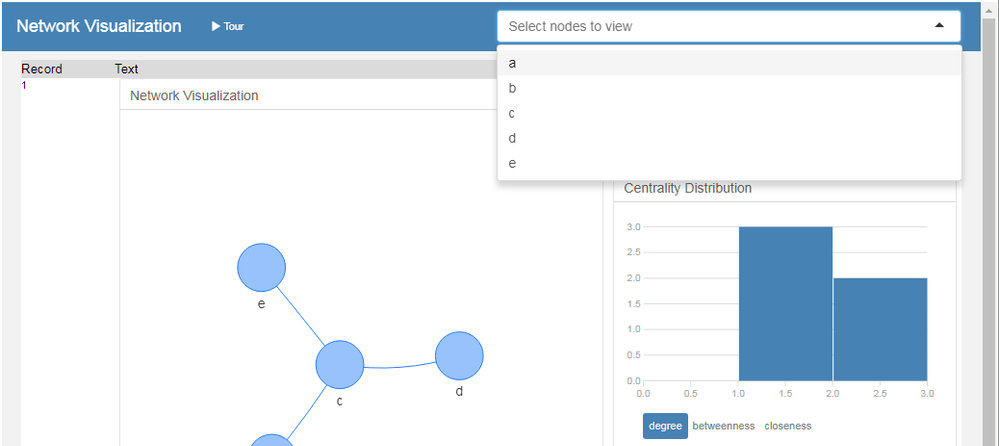Choose option b from dropdown list
Viewport: 999px width, 446px height.
click(512, 88)
